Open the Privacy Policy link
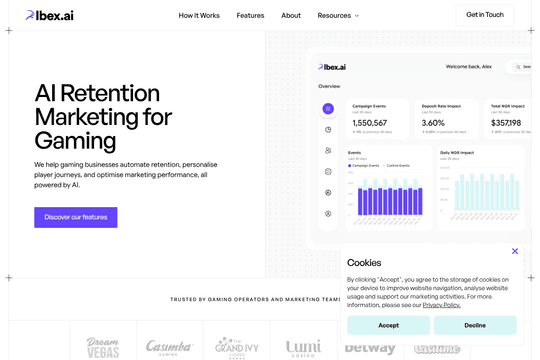This screenshot has width=540, height=360. (442, 305)
